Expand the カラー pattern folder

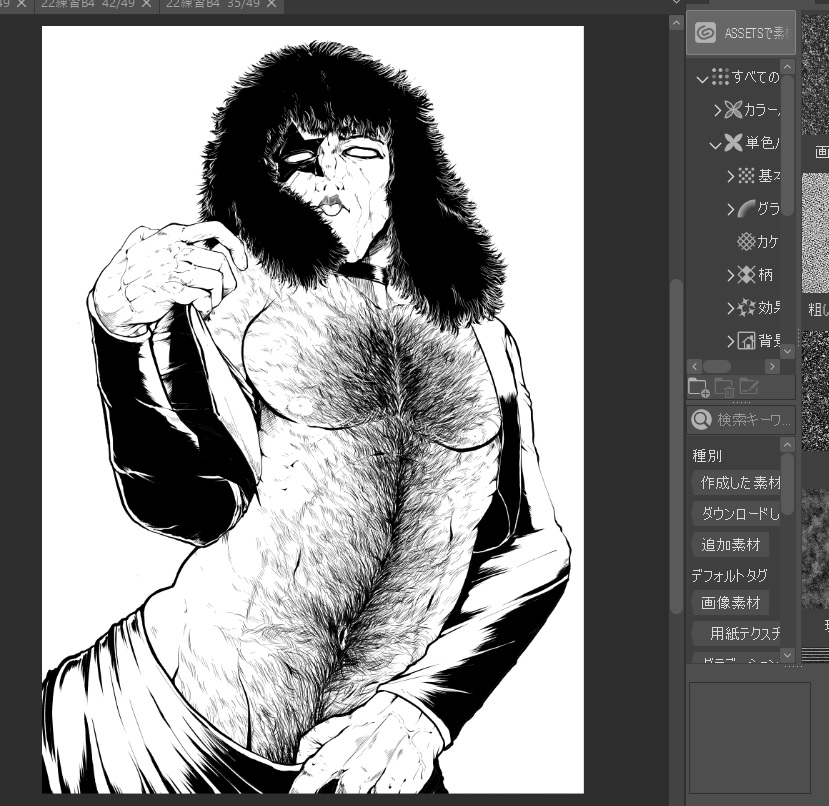point(717,111)
